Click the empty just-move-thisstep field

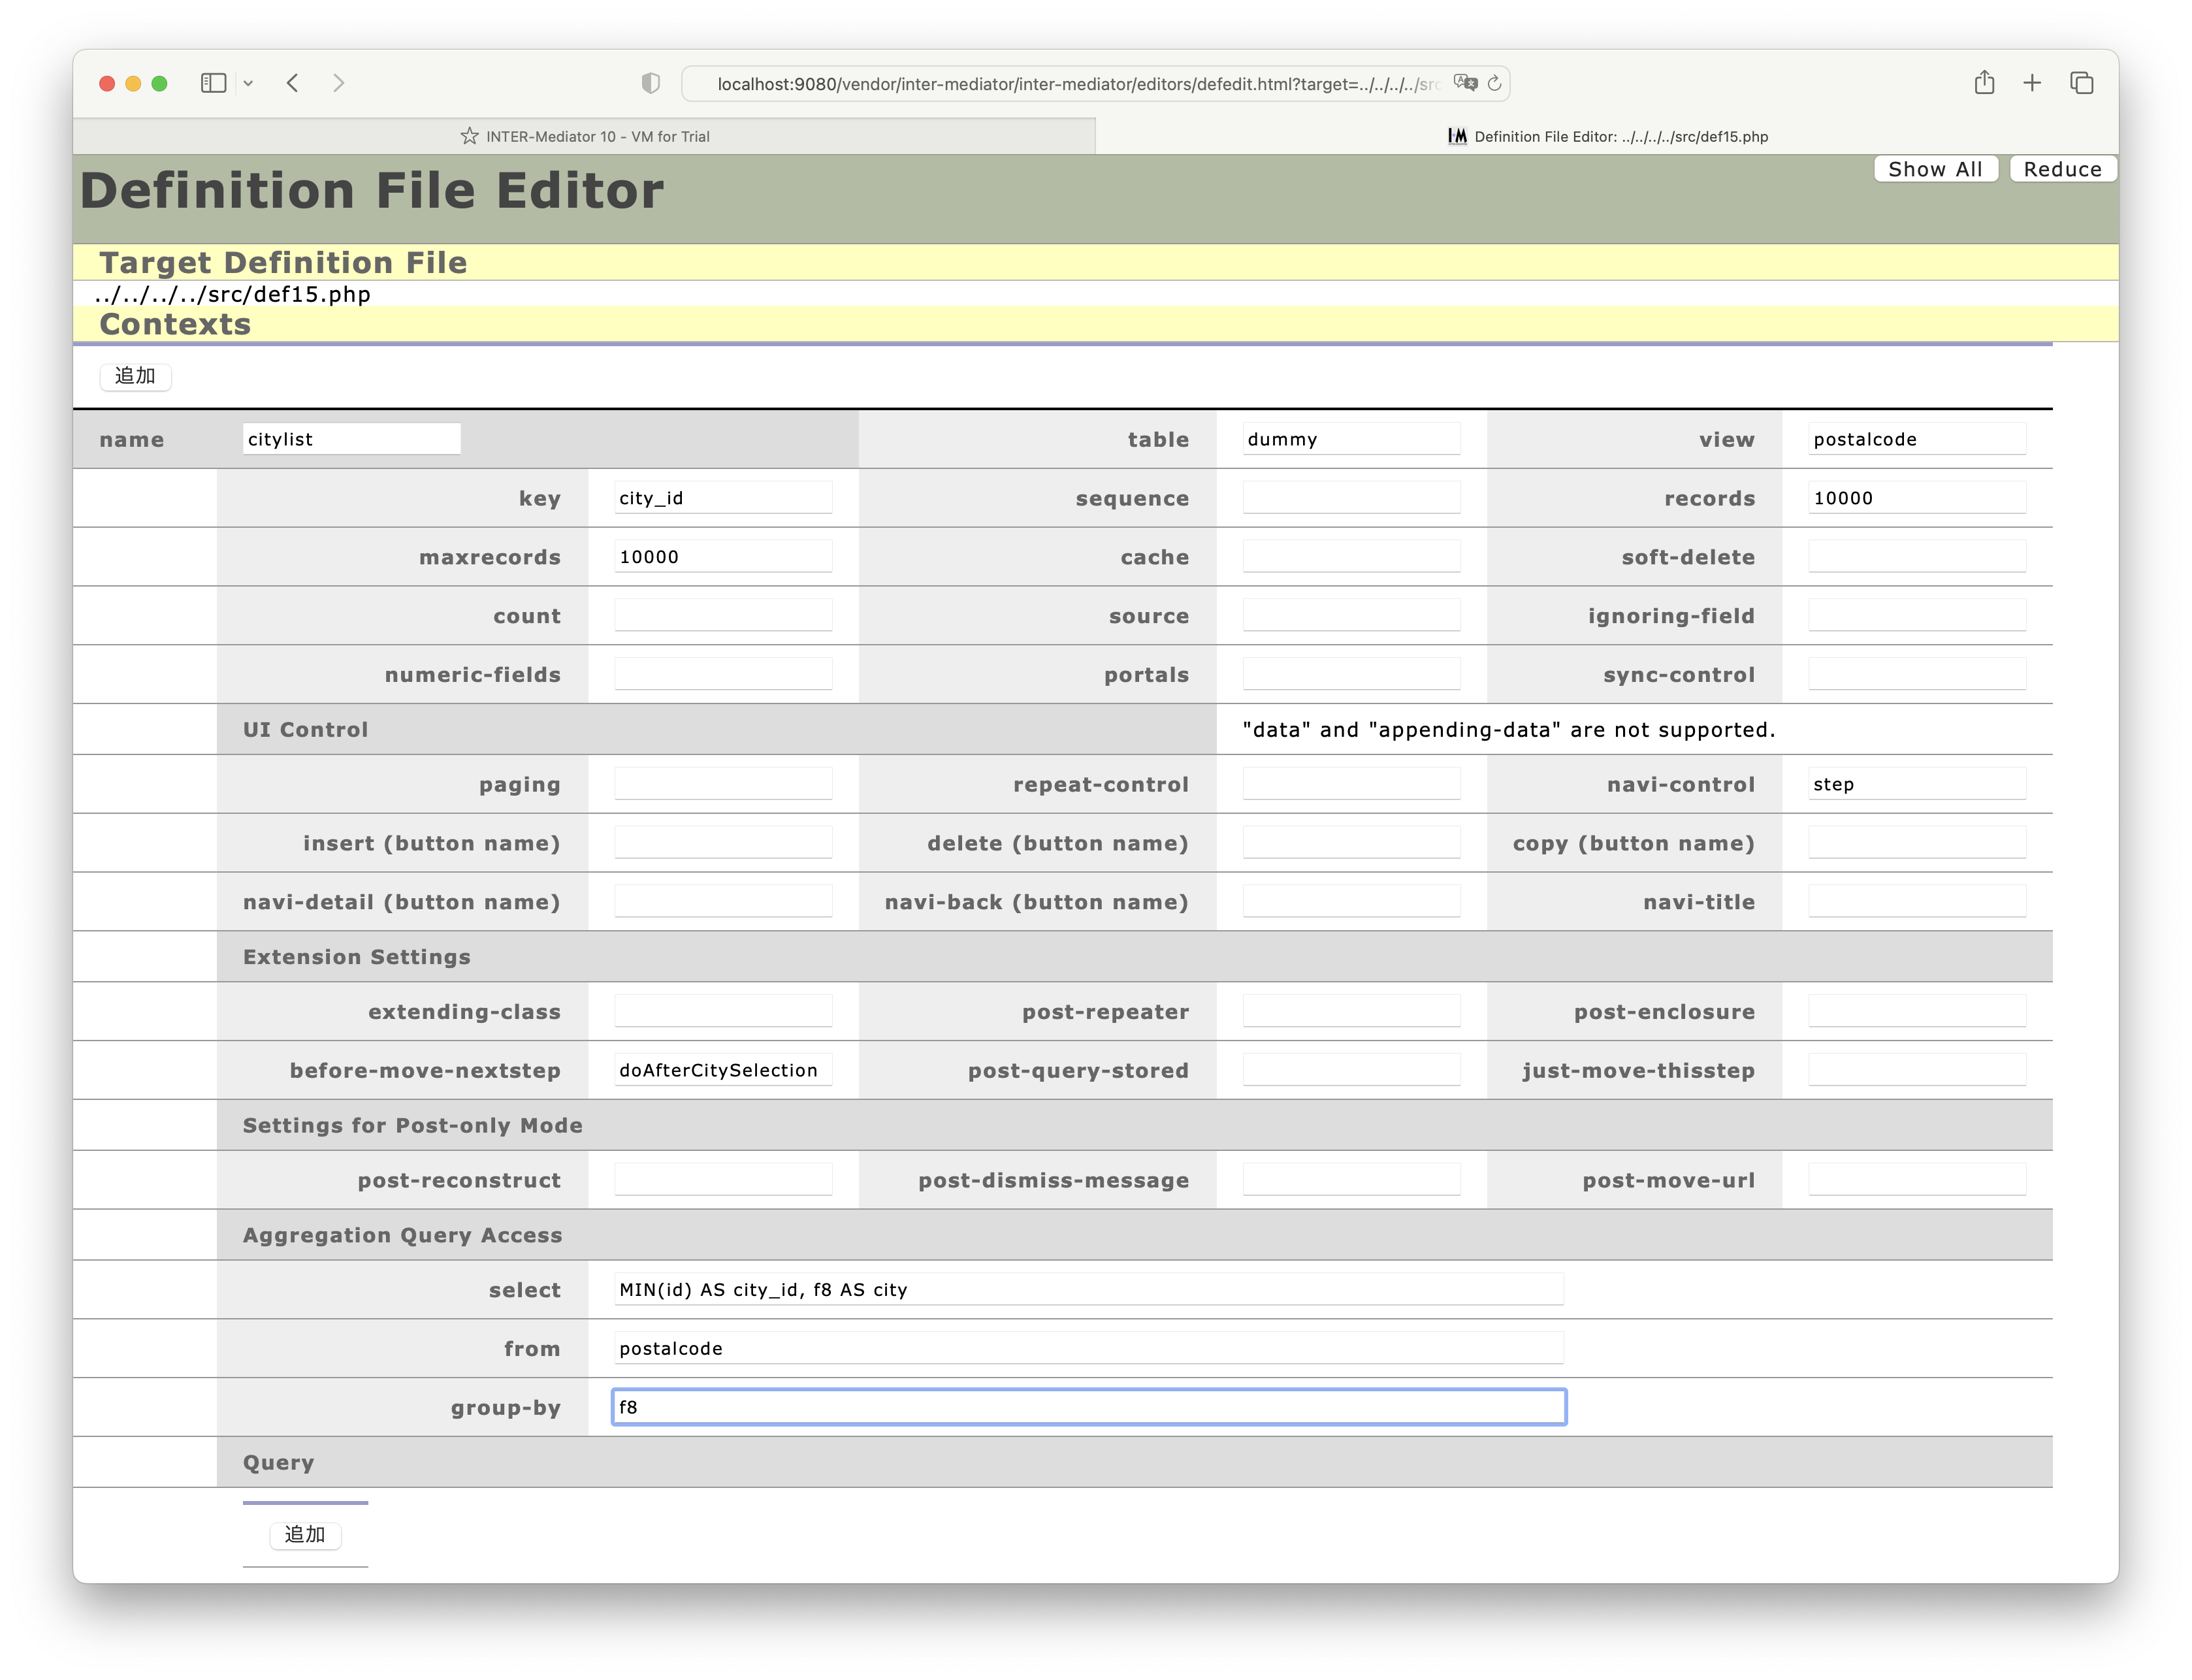[1917, 1070]
